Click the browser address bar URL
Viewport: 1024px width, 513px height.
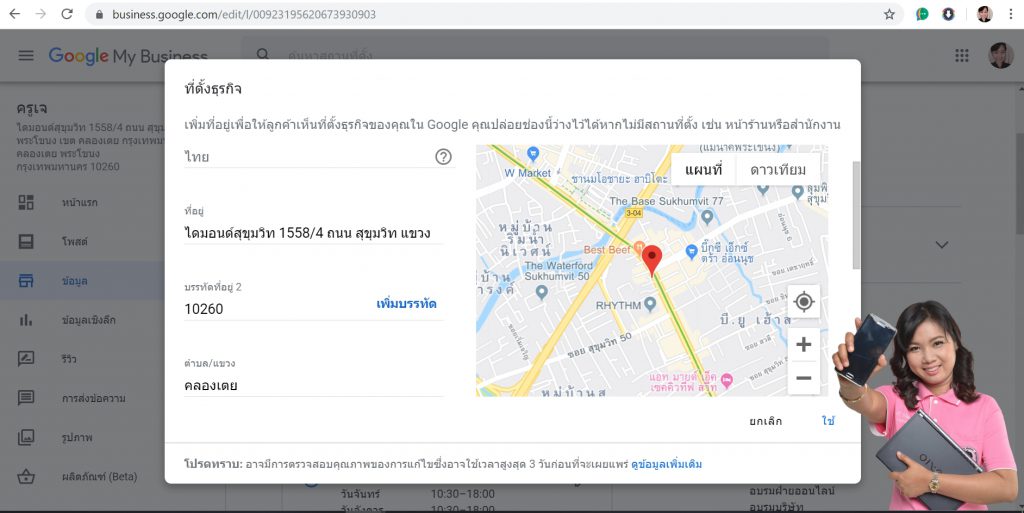click(x=244, y=14)
